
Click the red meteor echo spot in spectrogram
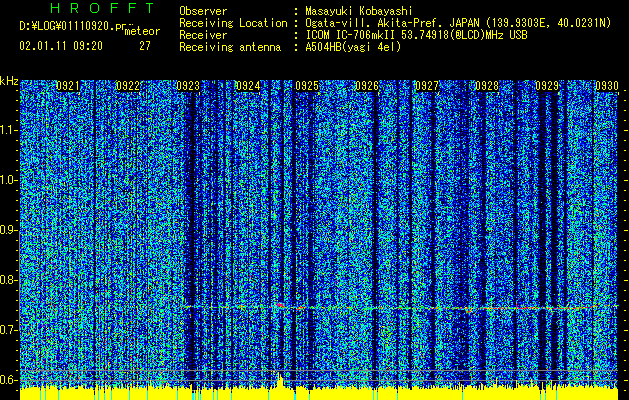click(280, 305)
